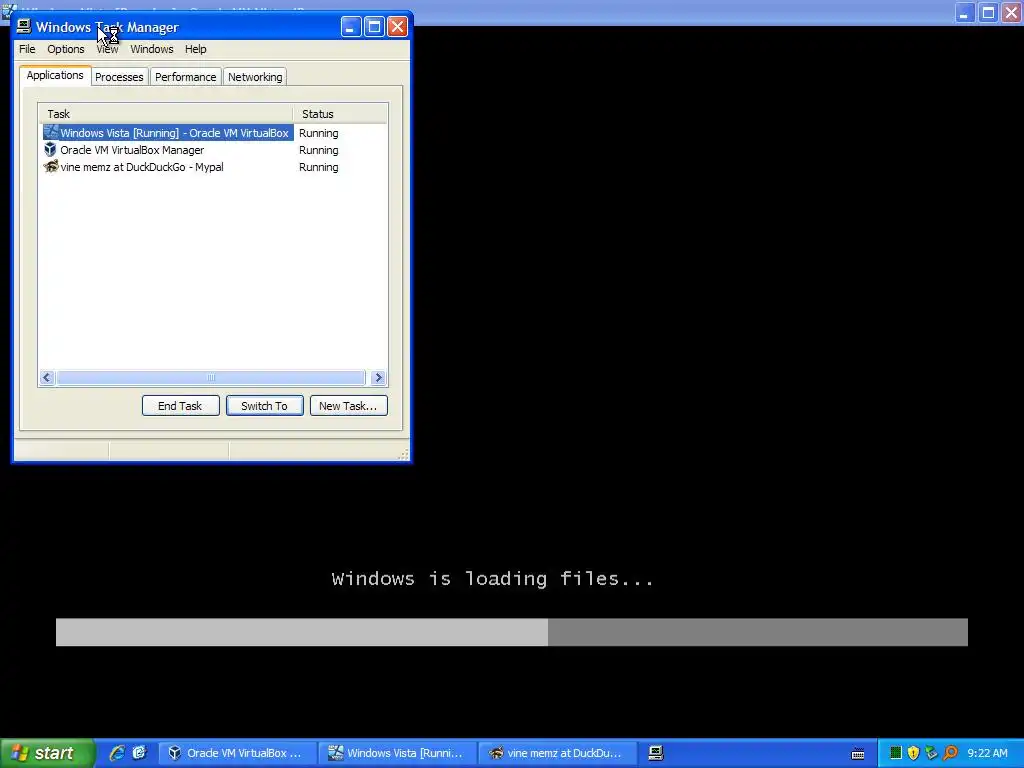Switch to the Performance tab
The width and height of the screenshot is (1024, 768).
point(185,77)
